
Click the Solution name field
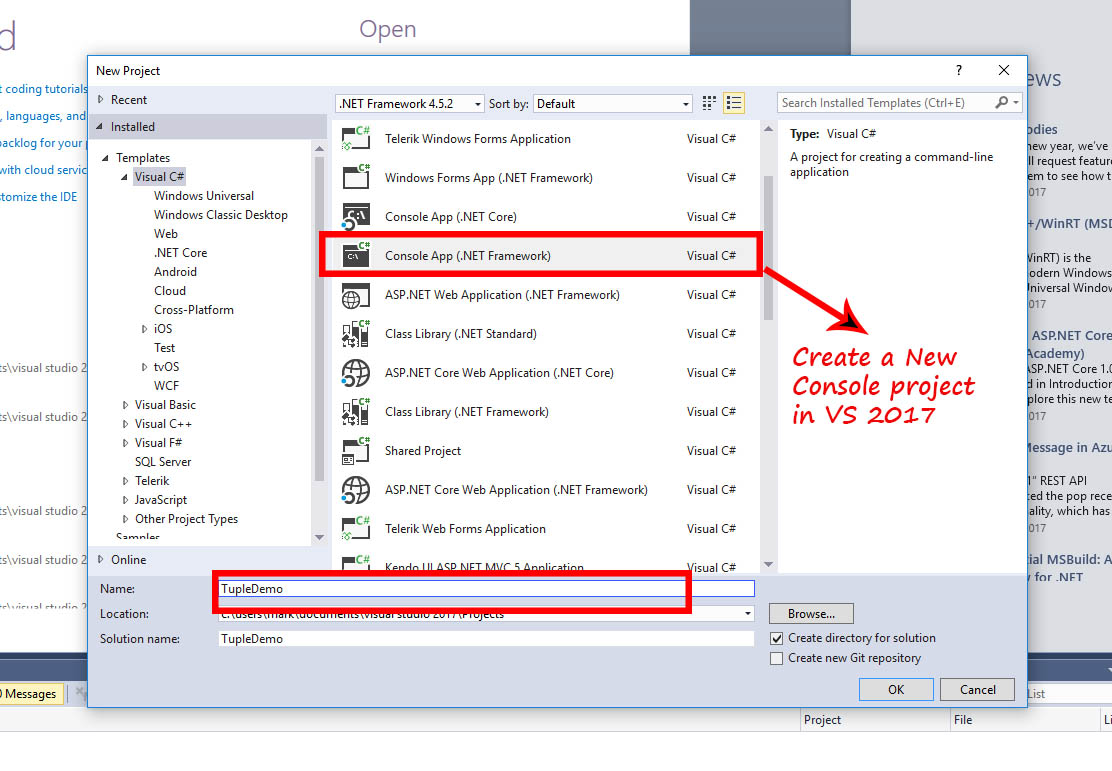486,638
